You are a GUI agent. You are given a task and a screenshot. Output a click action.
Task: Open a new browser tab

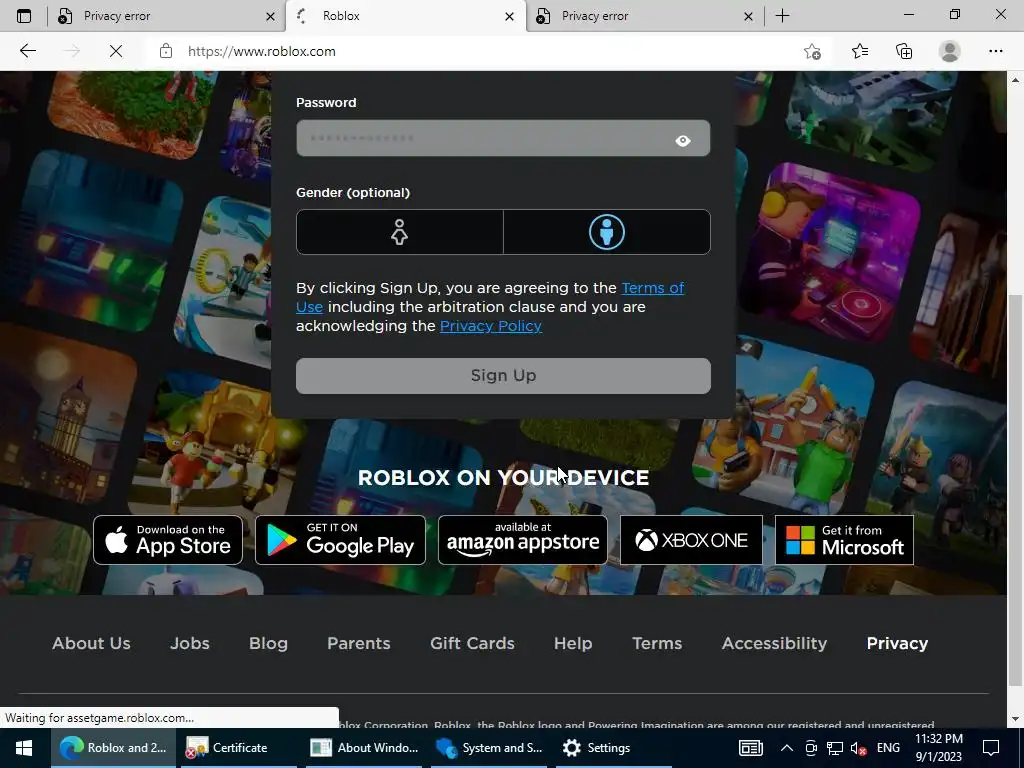782,16
